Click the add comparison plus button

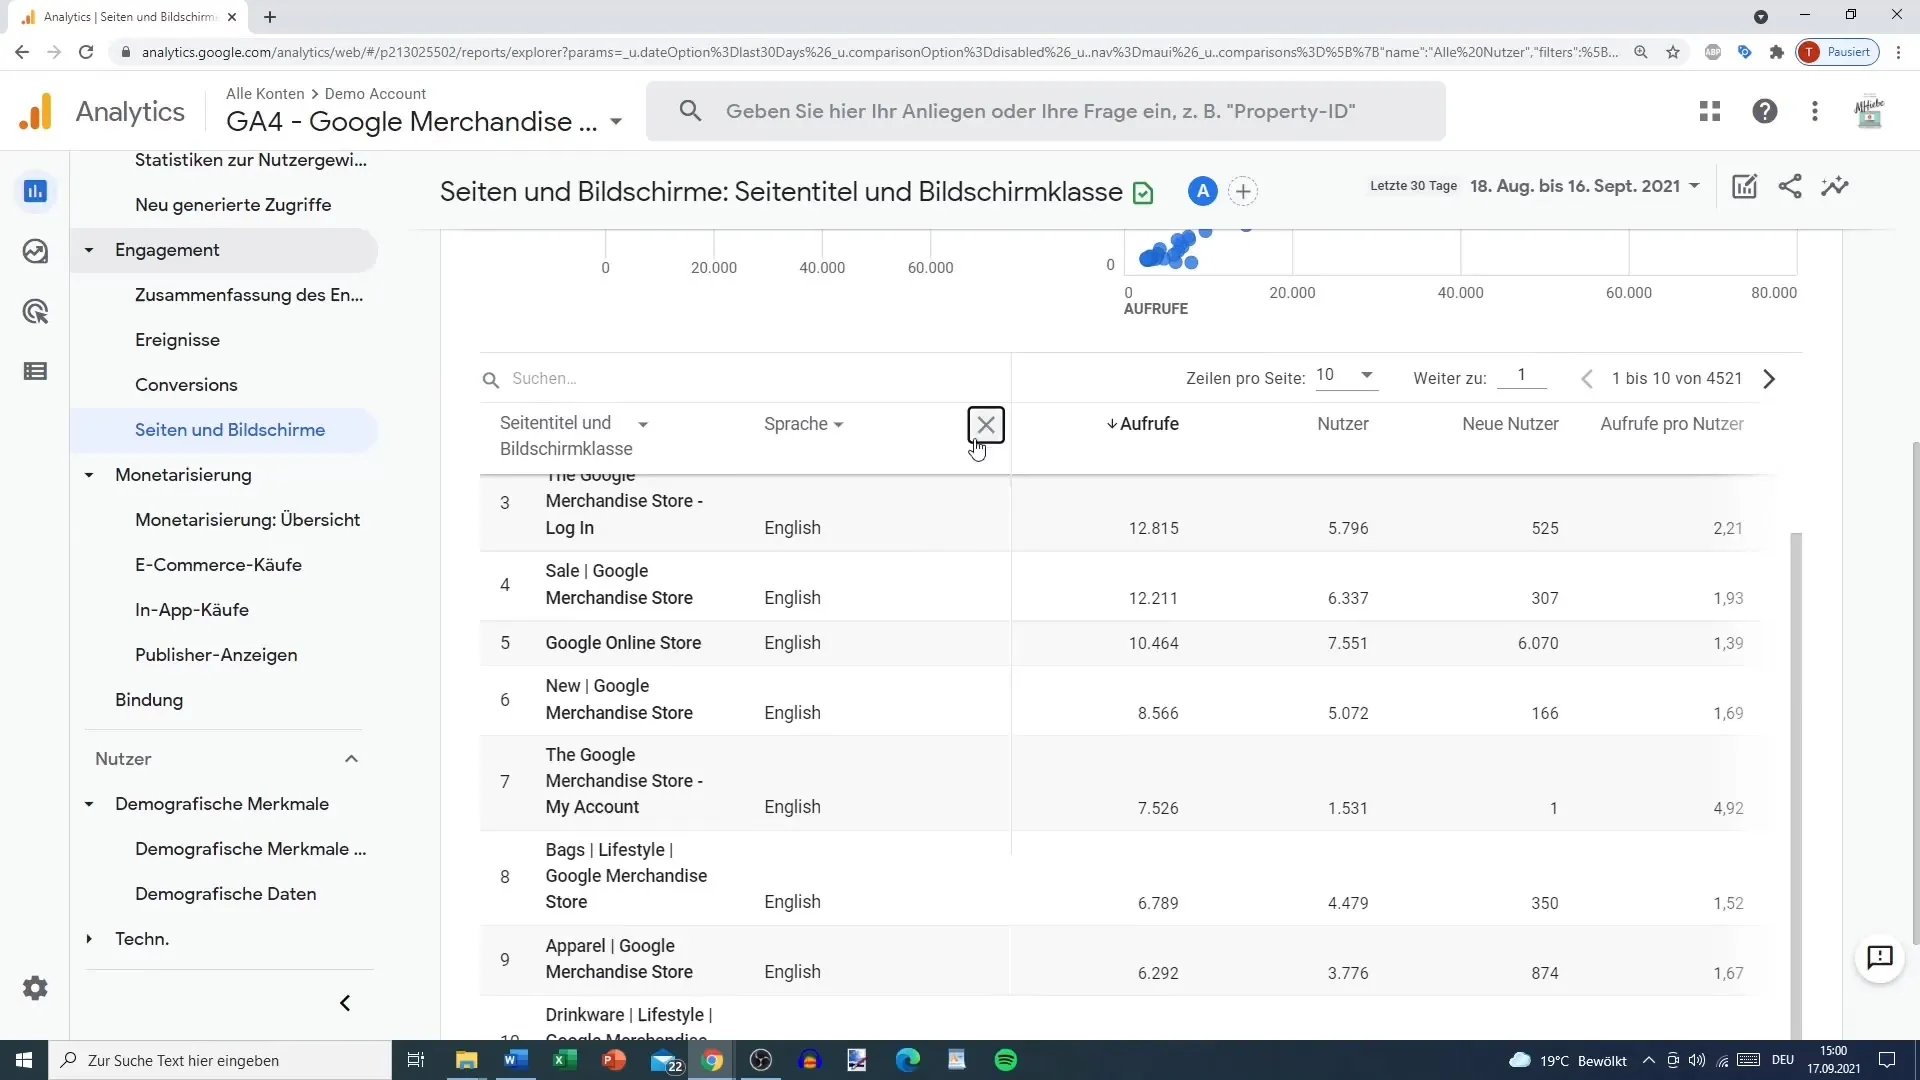(1244, 190)
